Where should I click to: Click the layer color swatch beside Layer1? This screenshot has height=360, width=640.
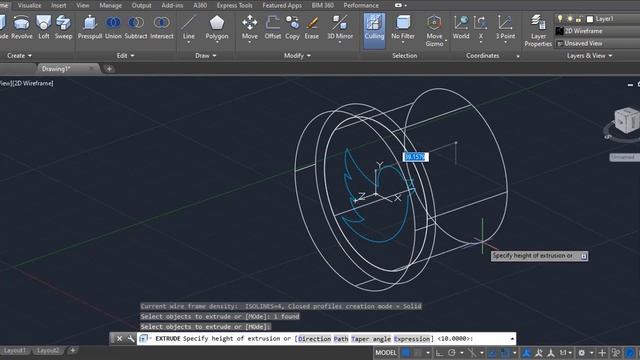pyautogui.click(x=589, y=19)
